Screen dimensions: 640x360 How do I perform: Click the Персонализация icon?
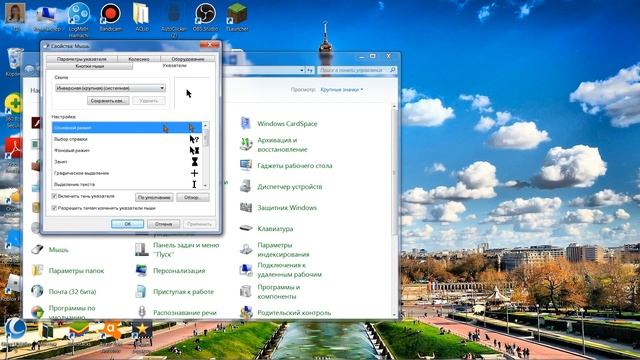(141, 270)
